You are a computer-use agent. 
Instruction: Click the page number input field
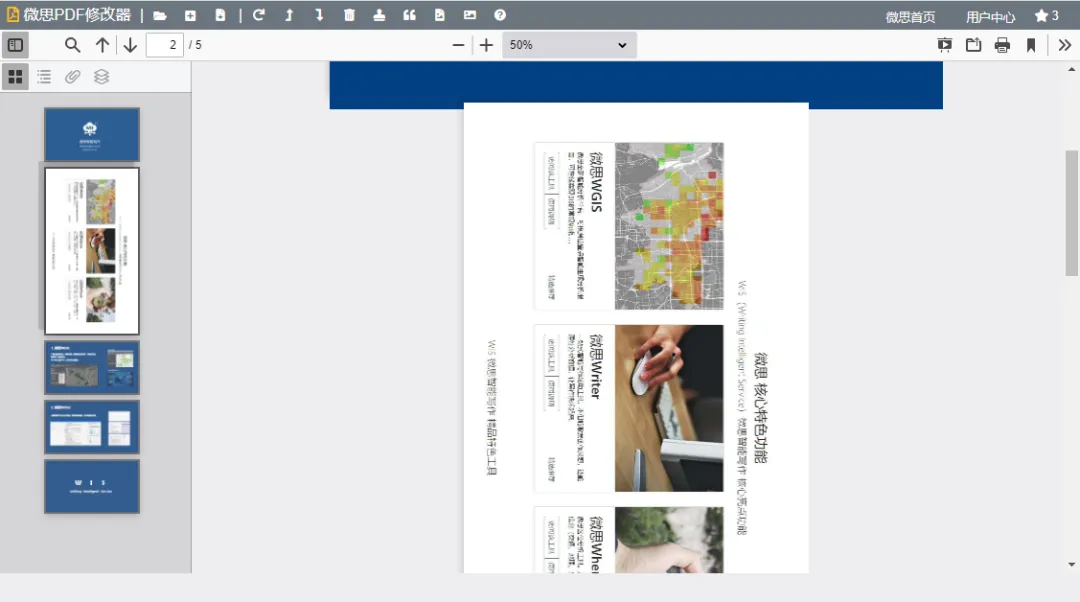click(x=165, y=45)
